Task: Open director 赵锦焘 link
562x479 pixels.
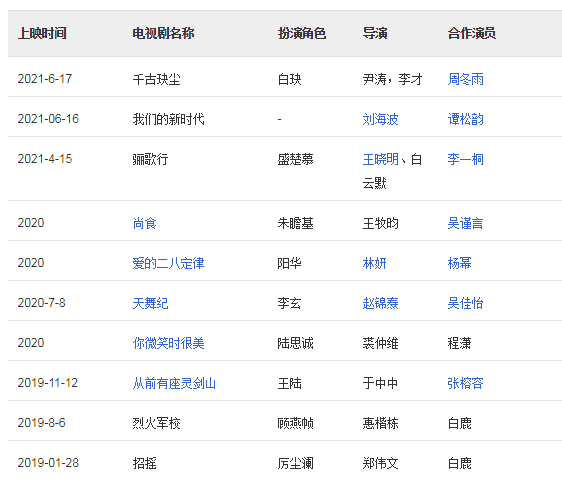Action: point(380,303)
